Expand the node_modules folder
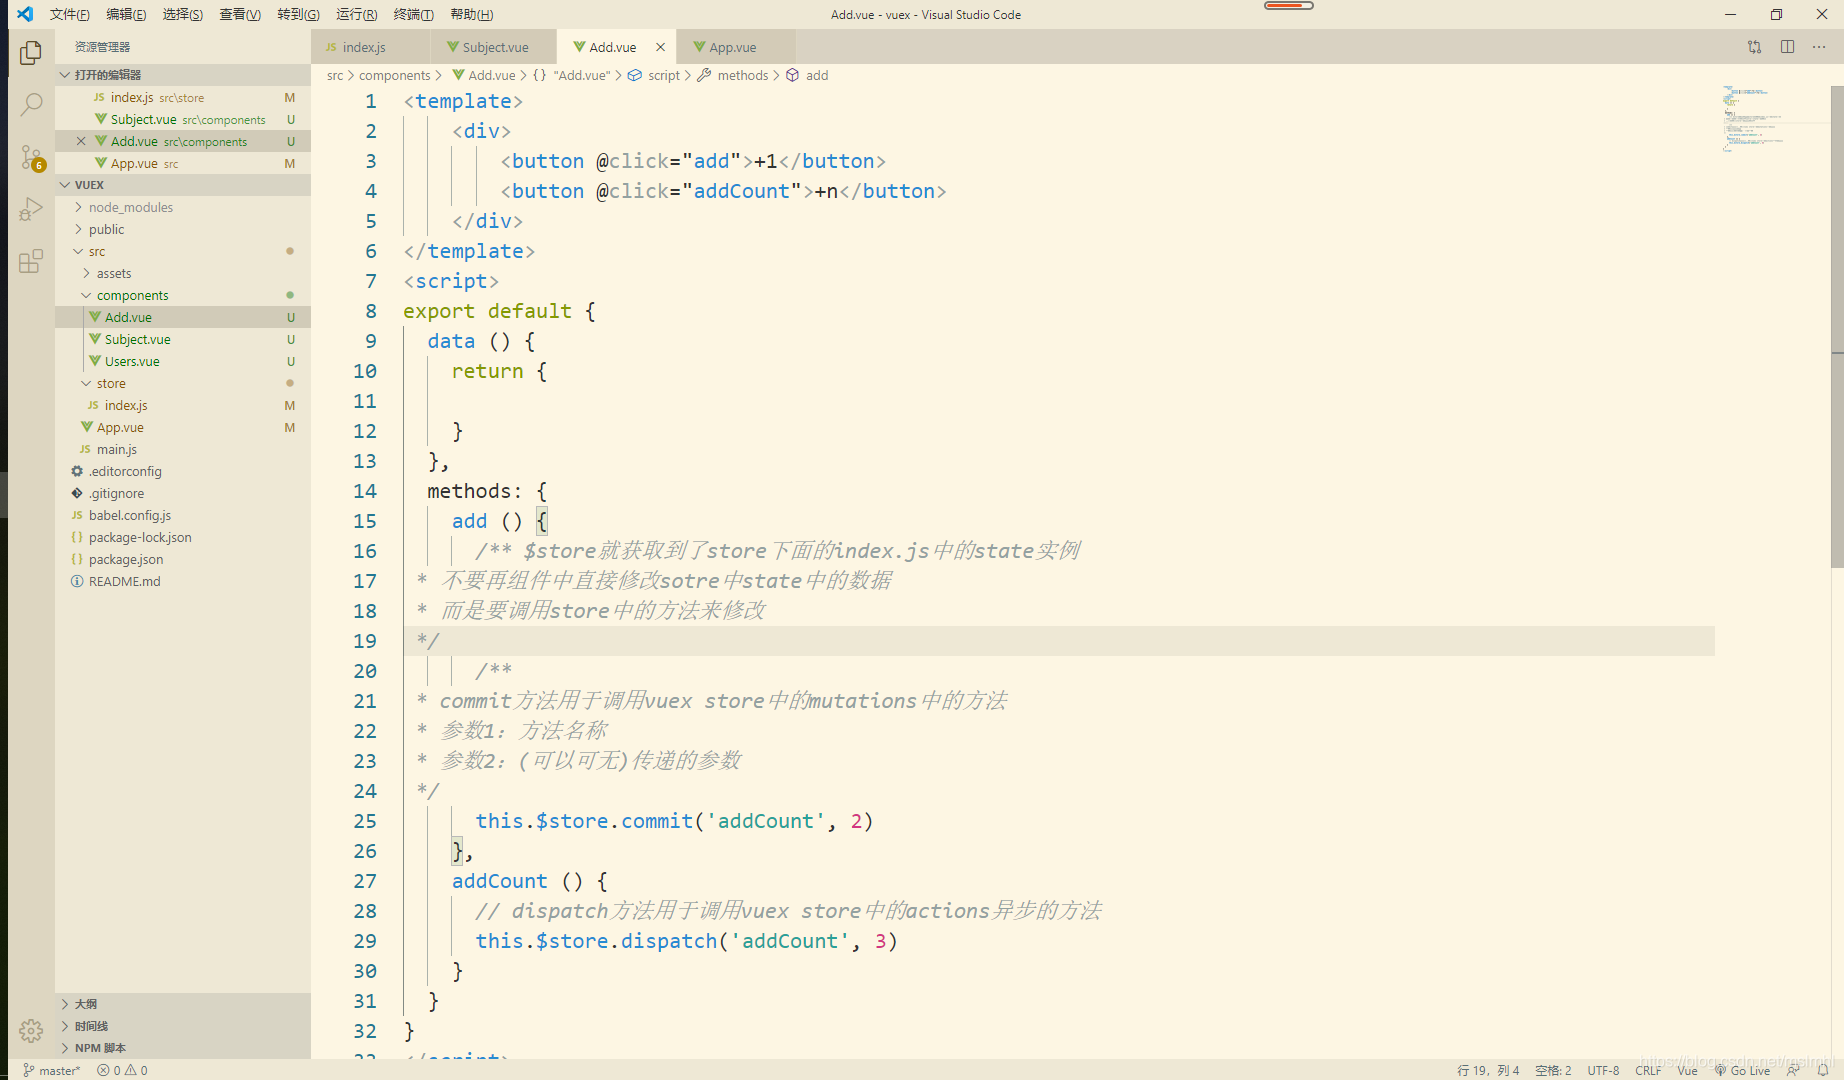 click(183, 207)
